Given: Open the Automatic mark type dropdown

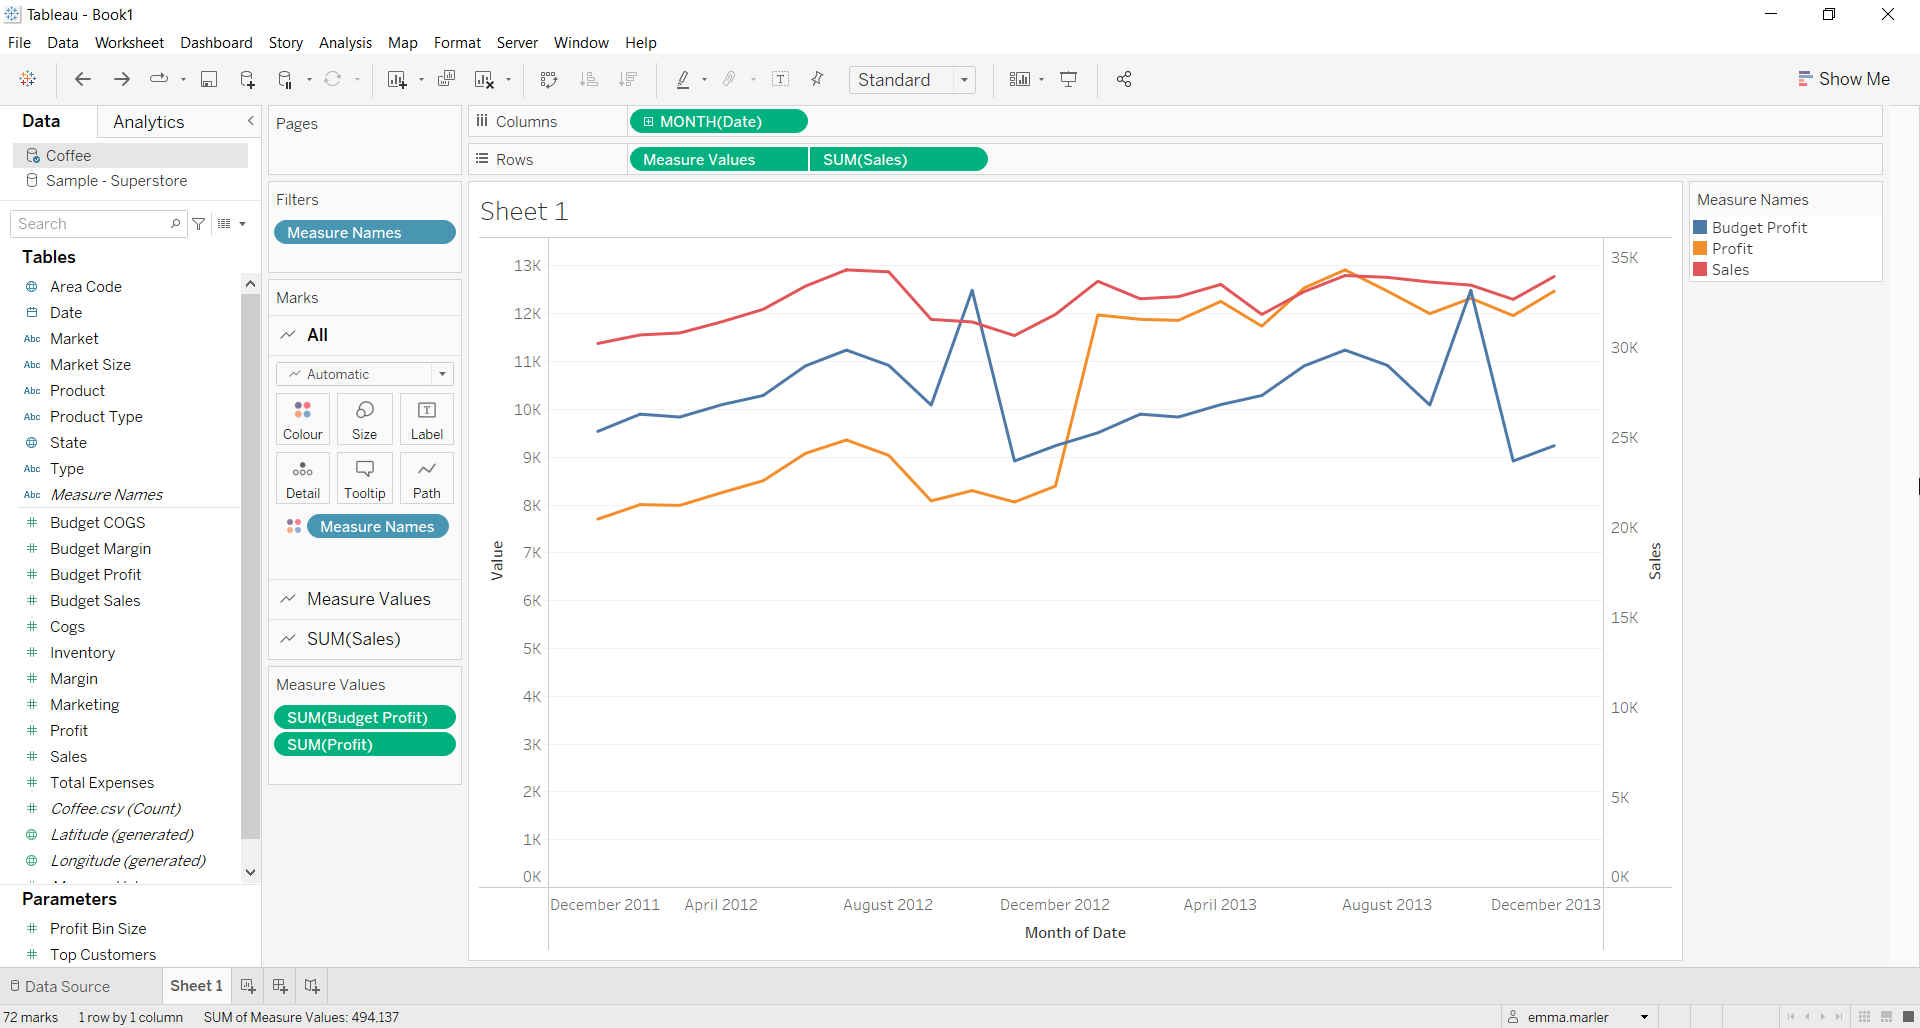Looking at the screenshot, I should 441,374.
